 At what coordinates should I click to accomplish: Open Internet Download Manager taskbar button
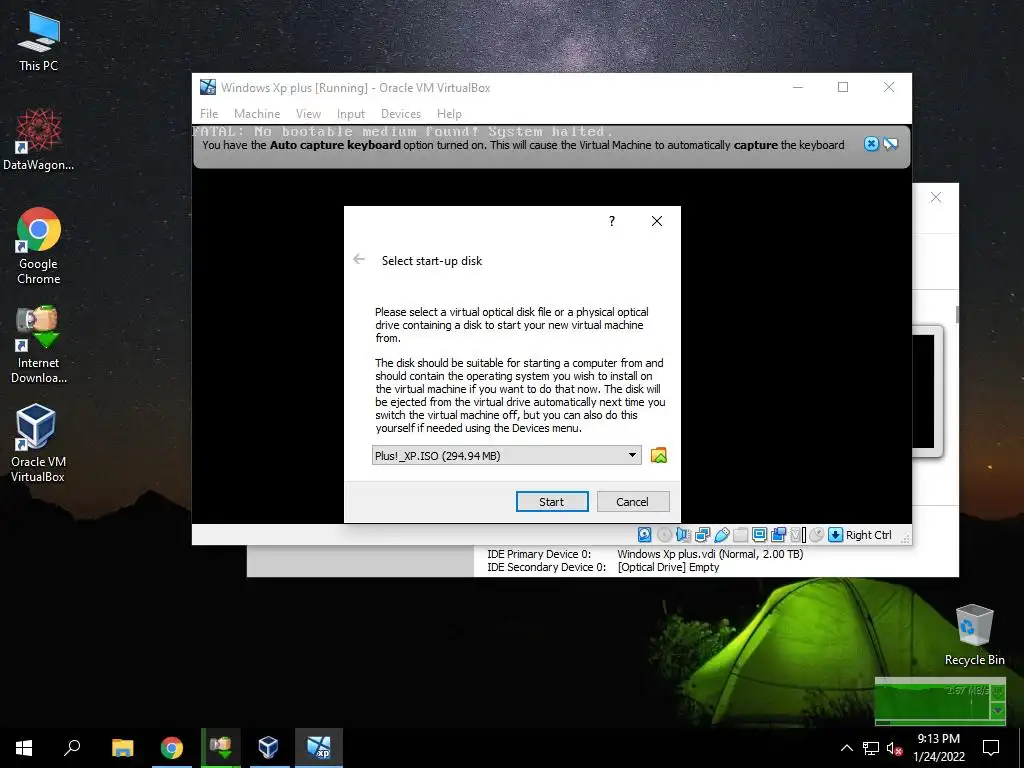pyautogui.click(x=221, y=748)
